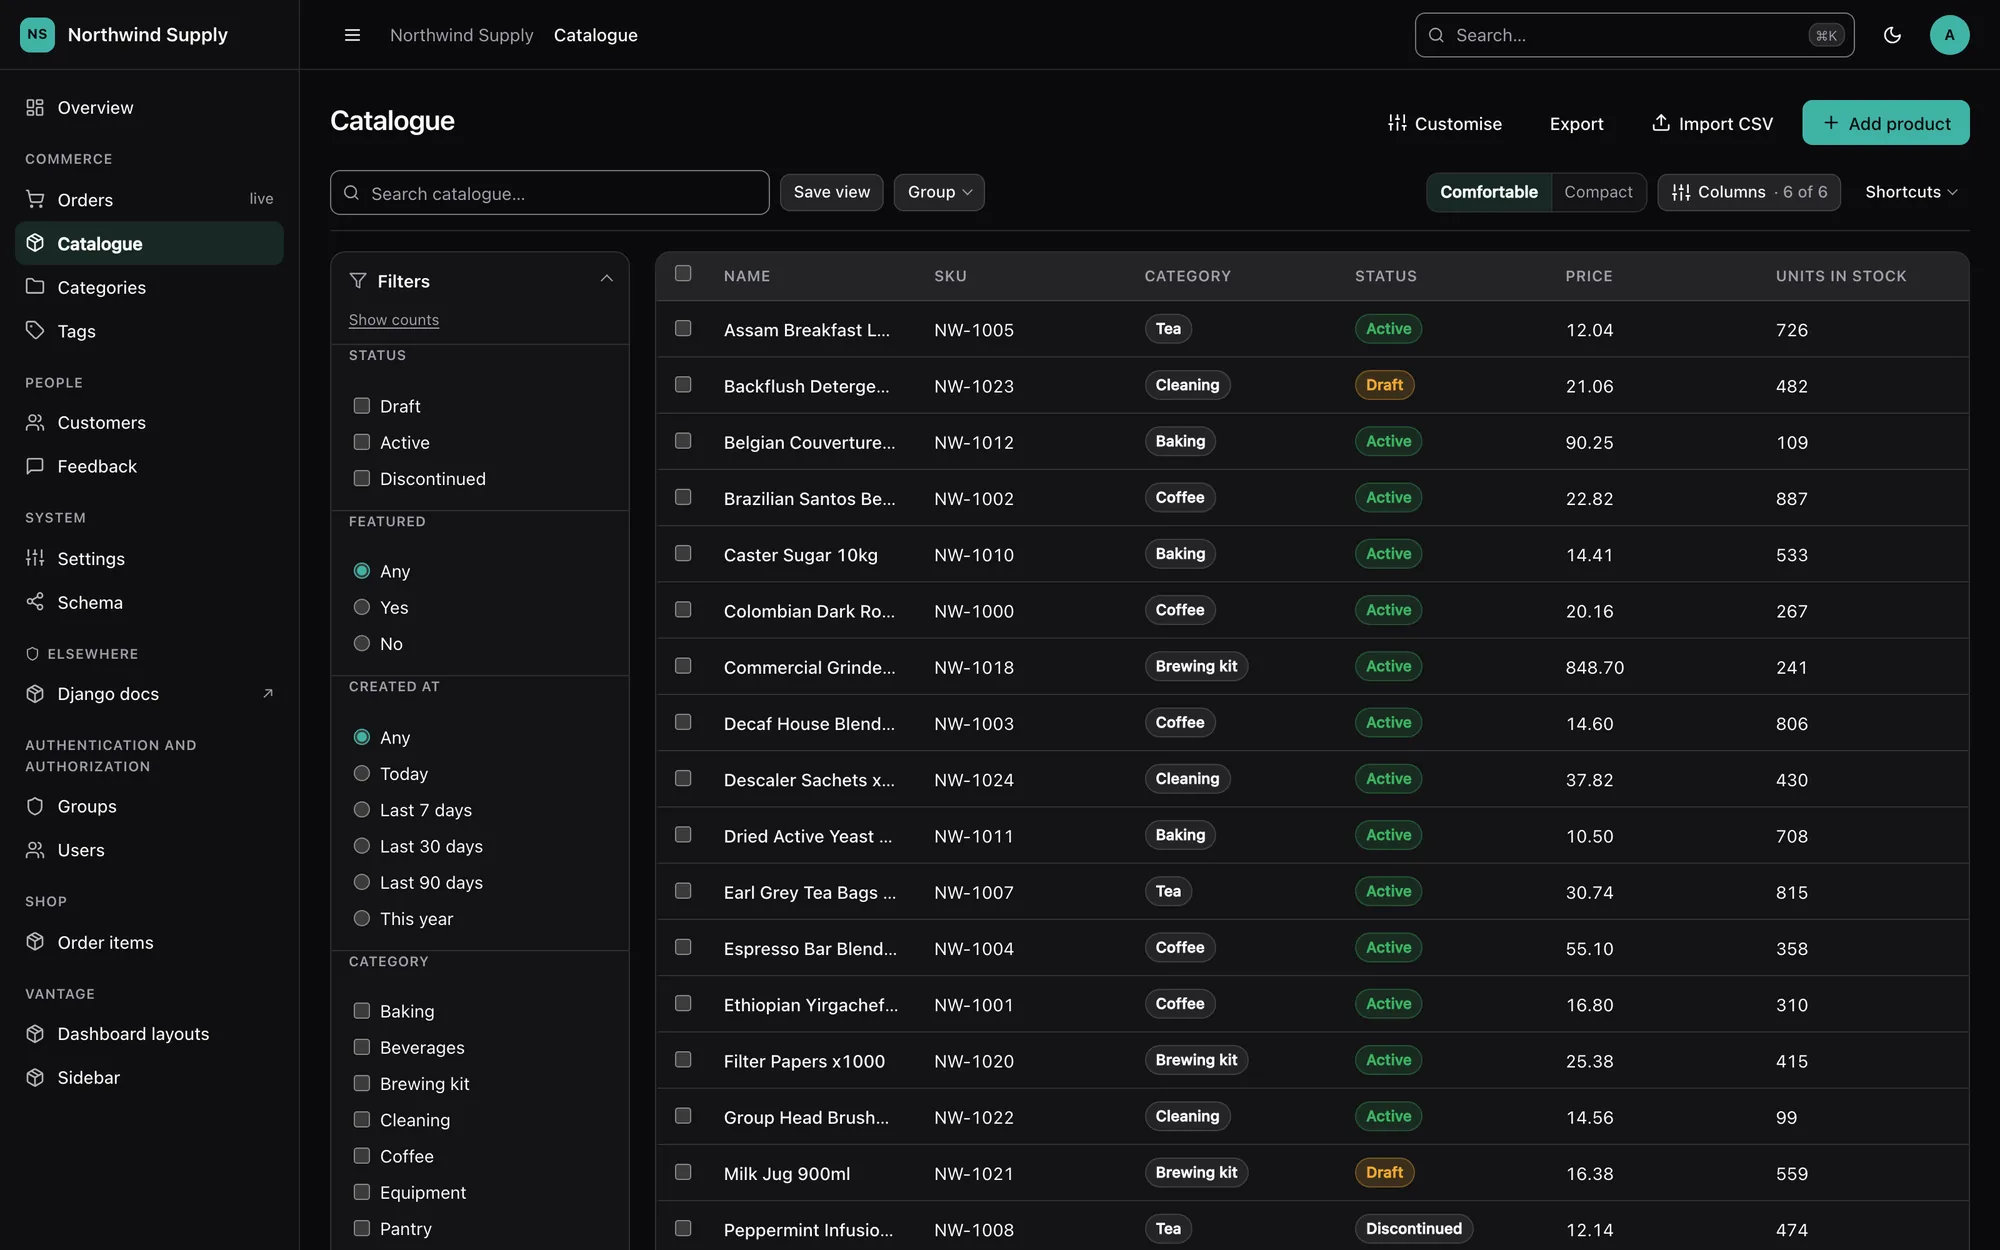Switch to Compact density
2000x1250 pixels.
tap(1598, 192)
